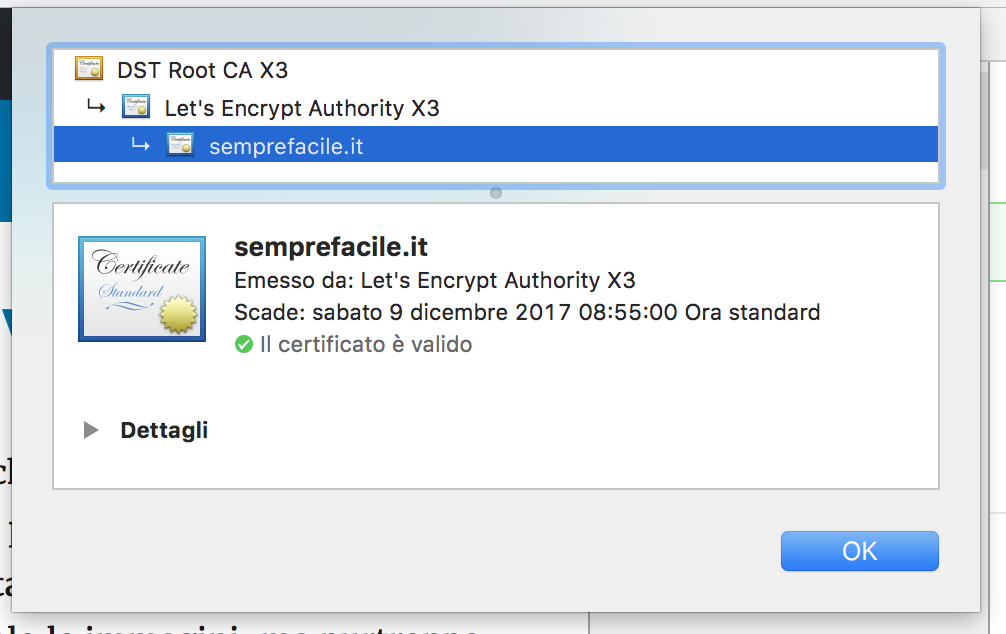The height and width of the screenshot is (634, 1006).
Task: Click the empty row below semprefacile.it in the chain list
Action: [496, 172]
